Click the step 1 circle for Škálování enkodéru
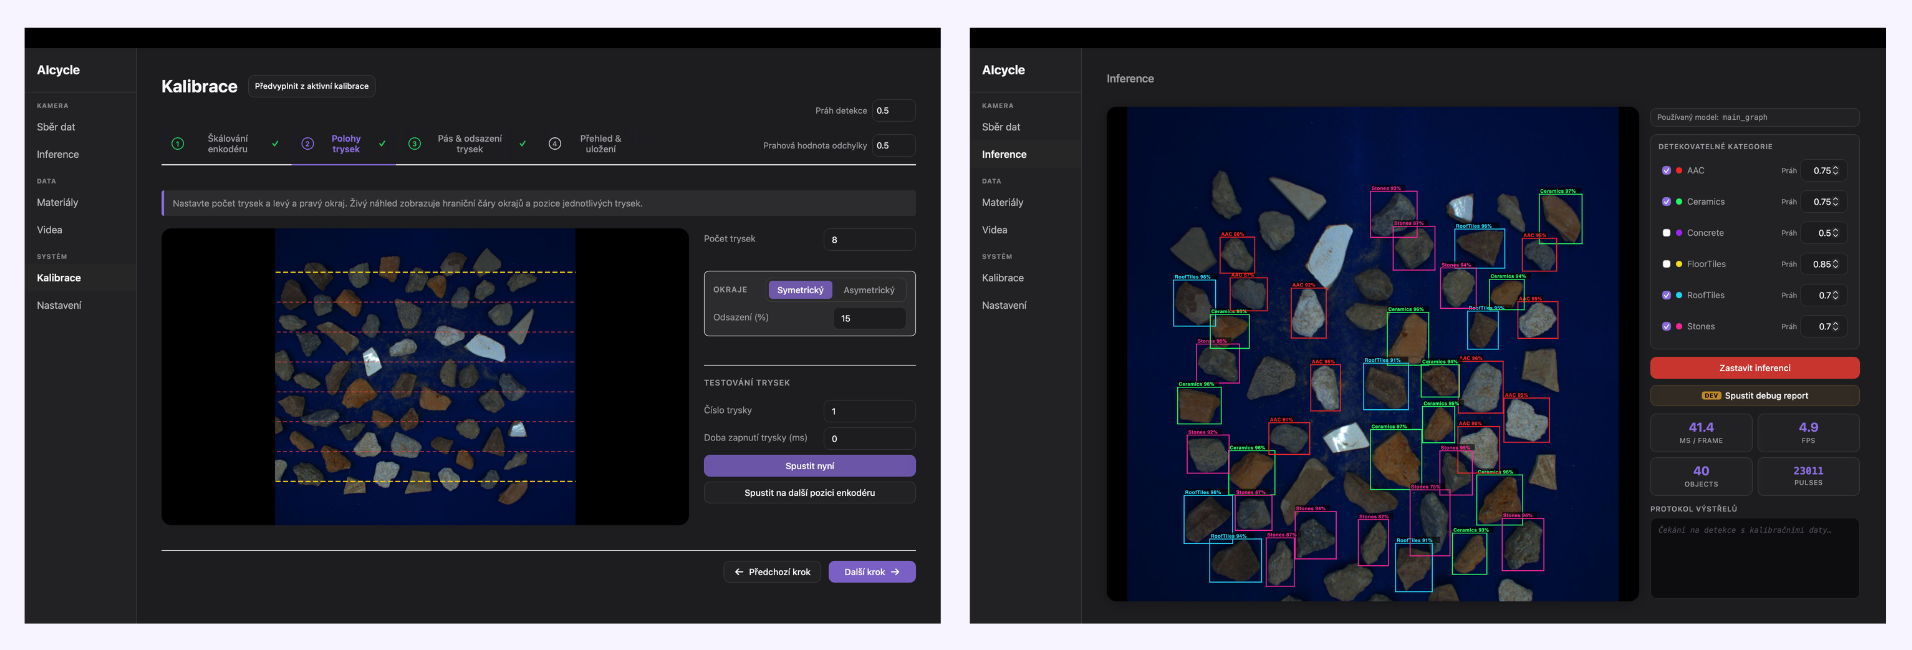 coord(178,144)
